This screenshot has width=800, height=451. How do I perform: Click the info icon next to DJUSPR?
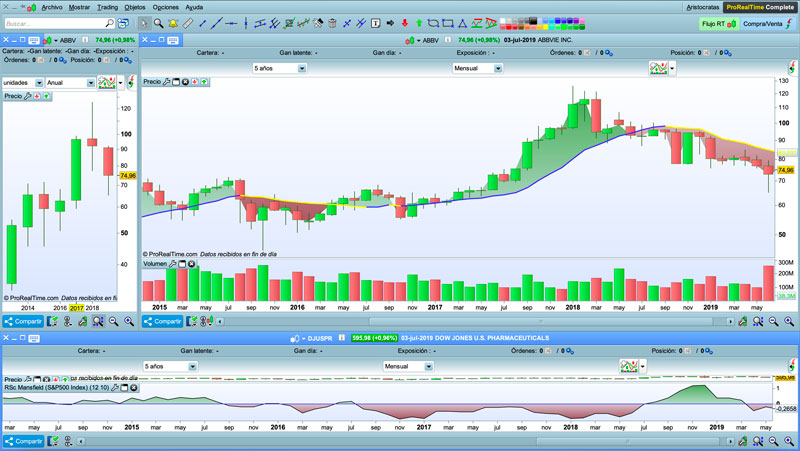pyautogui.click(x=342, y=338)
